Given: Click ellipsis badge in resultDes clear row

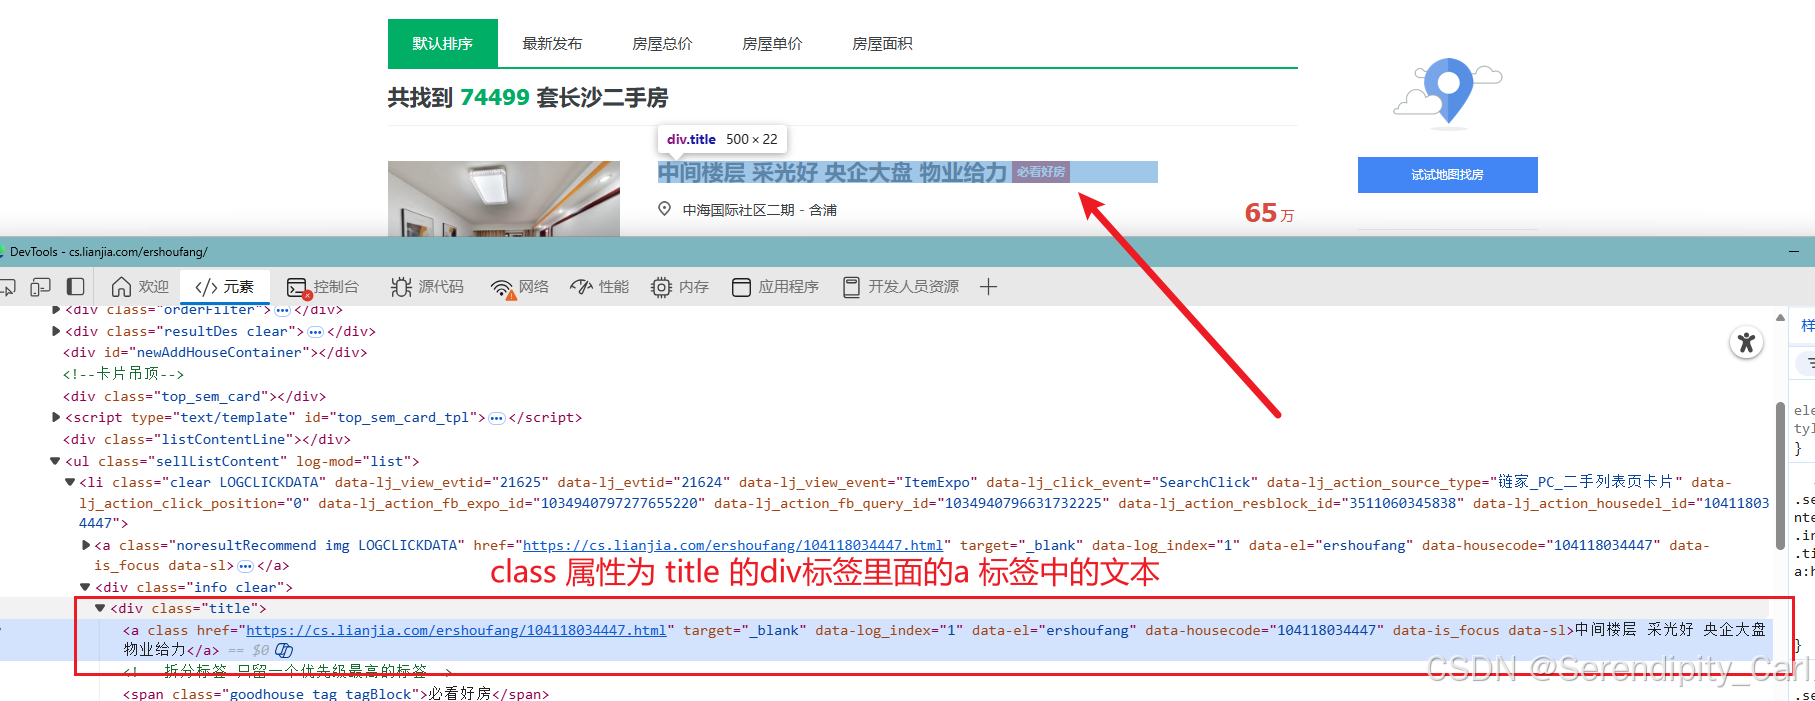Looking at the screenshot, I should point(315,332).
